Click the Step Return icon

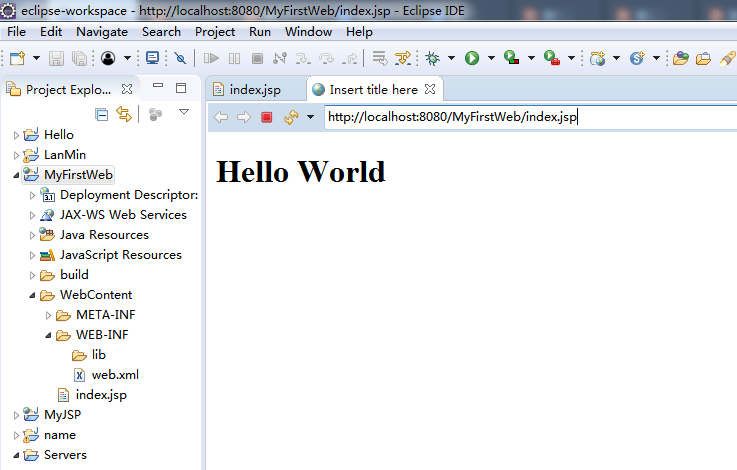click(x=350, y=58)
